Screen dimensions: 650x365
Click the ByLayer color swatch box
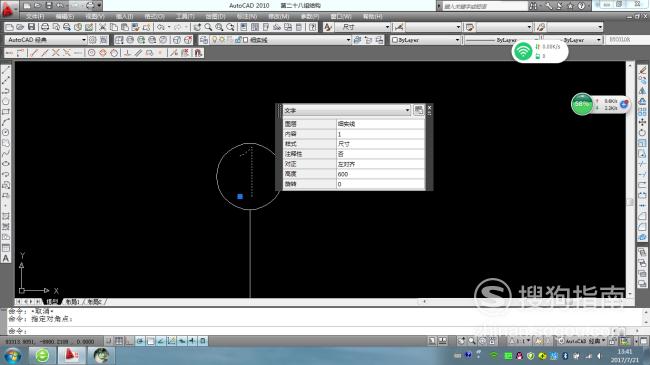click(395, 40)
